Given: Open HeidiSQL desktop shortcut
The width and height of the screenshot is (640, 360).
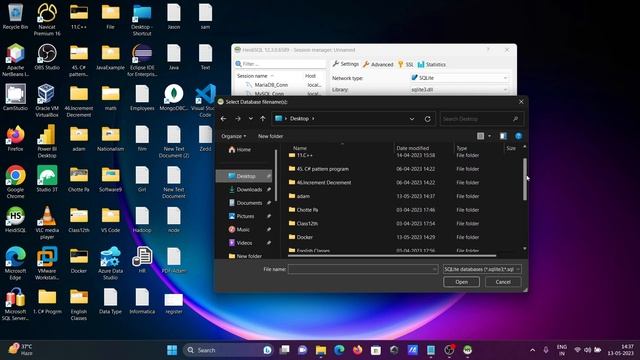Looking at the screenshot, I should click(16, 220).
